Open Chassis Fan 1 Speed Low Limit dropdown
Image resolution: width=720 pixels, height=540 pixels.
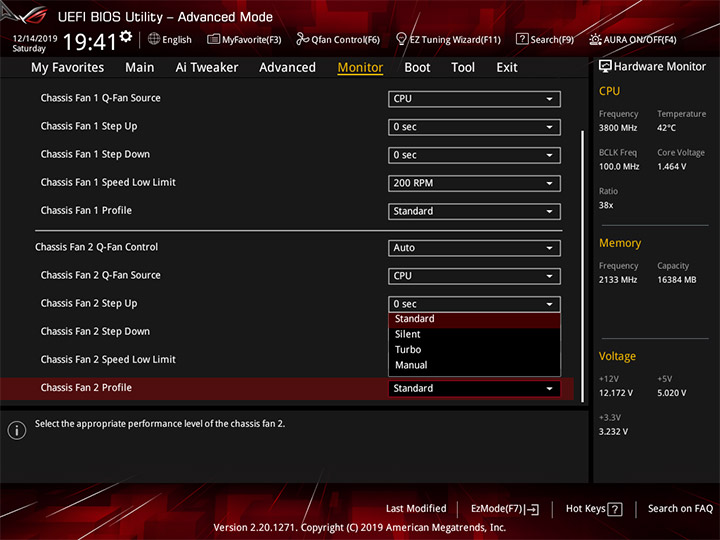(474, 183)
